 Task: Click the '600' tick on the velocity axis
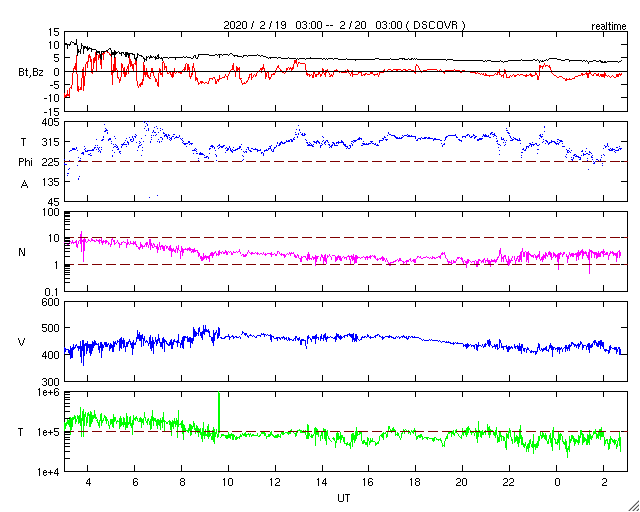tap(51, 303)
